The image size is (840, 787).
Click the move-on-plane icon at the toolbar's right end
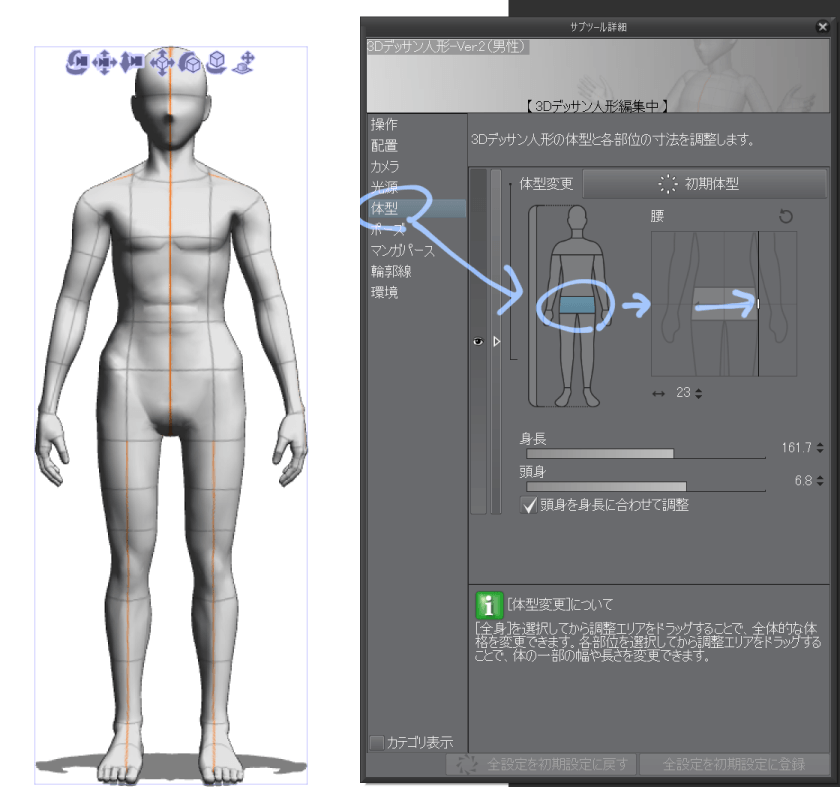click(x=244, y=62)
